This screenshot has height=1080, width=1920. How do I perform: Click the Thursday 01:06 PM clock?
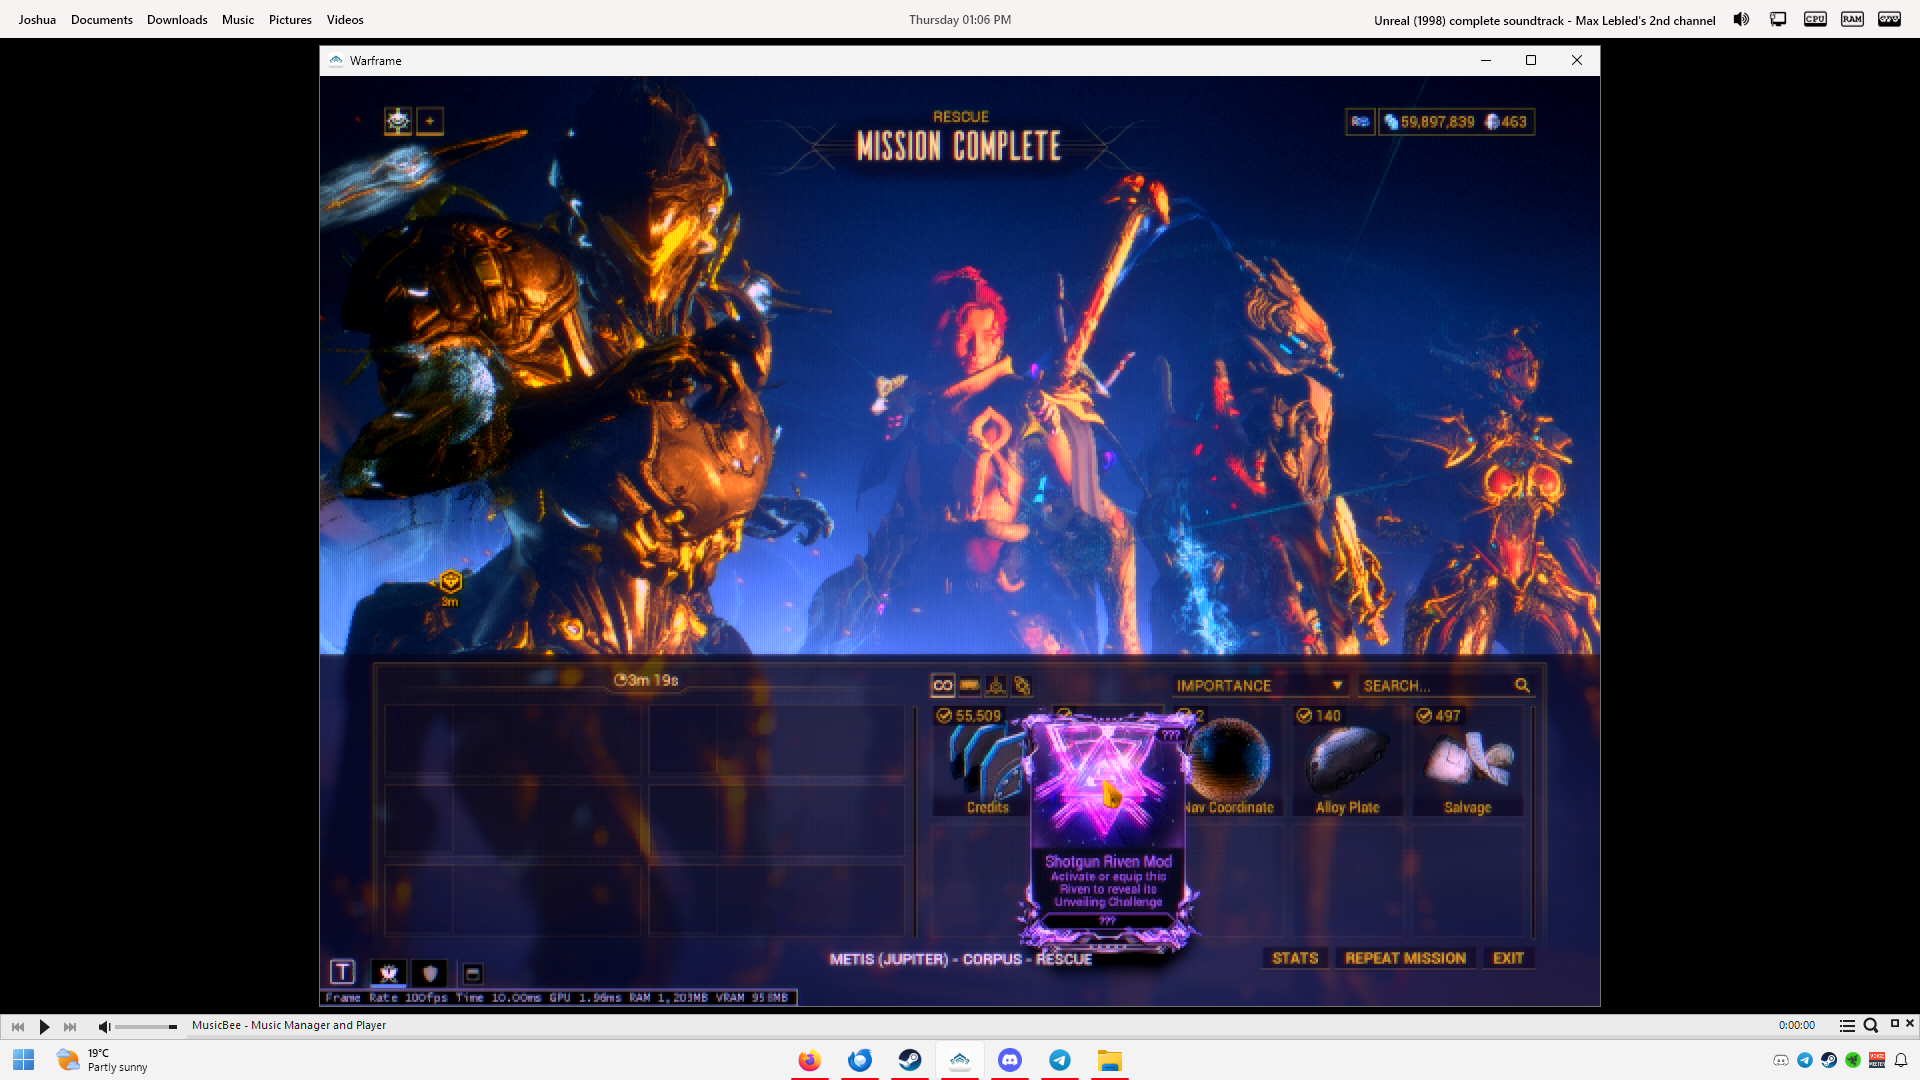coord(960,20)
